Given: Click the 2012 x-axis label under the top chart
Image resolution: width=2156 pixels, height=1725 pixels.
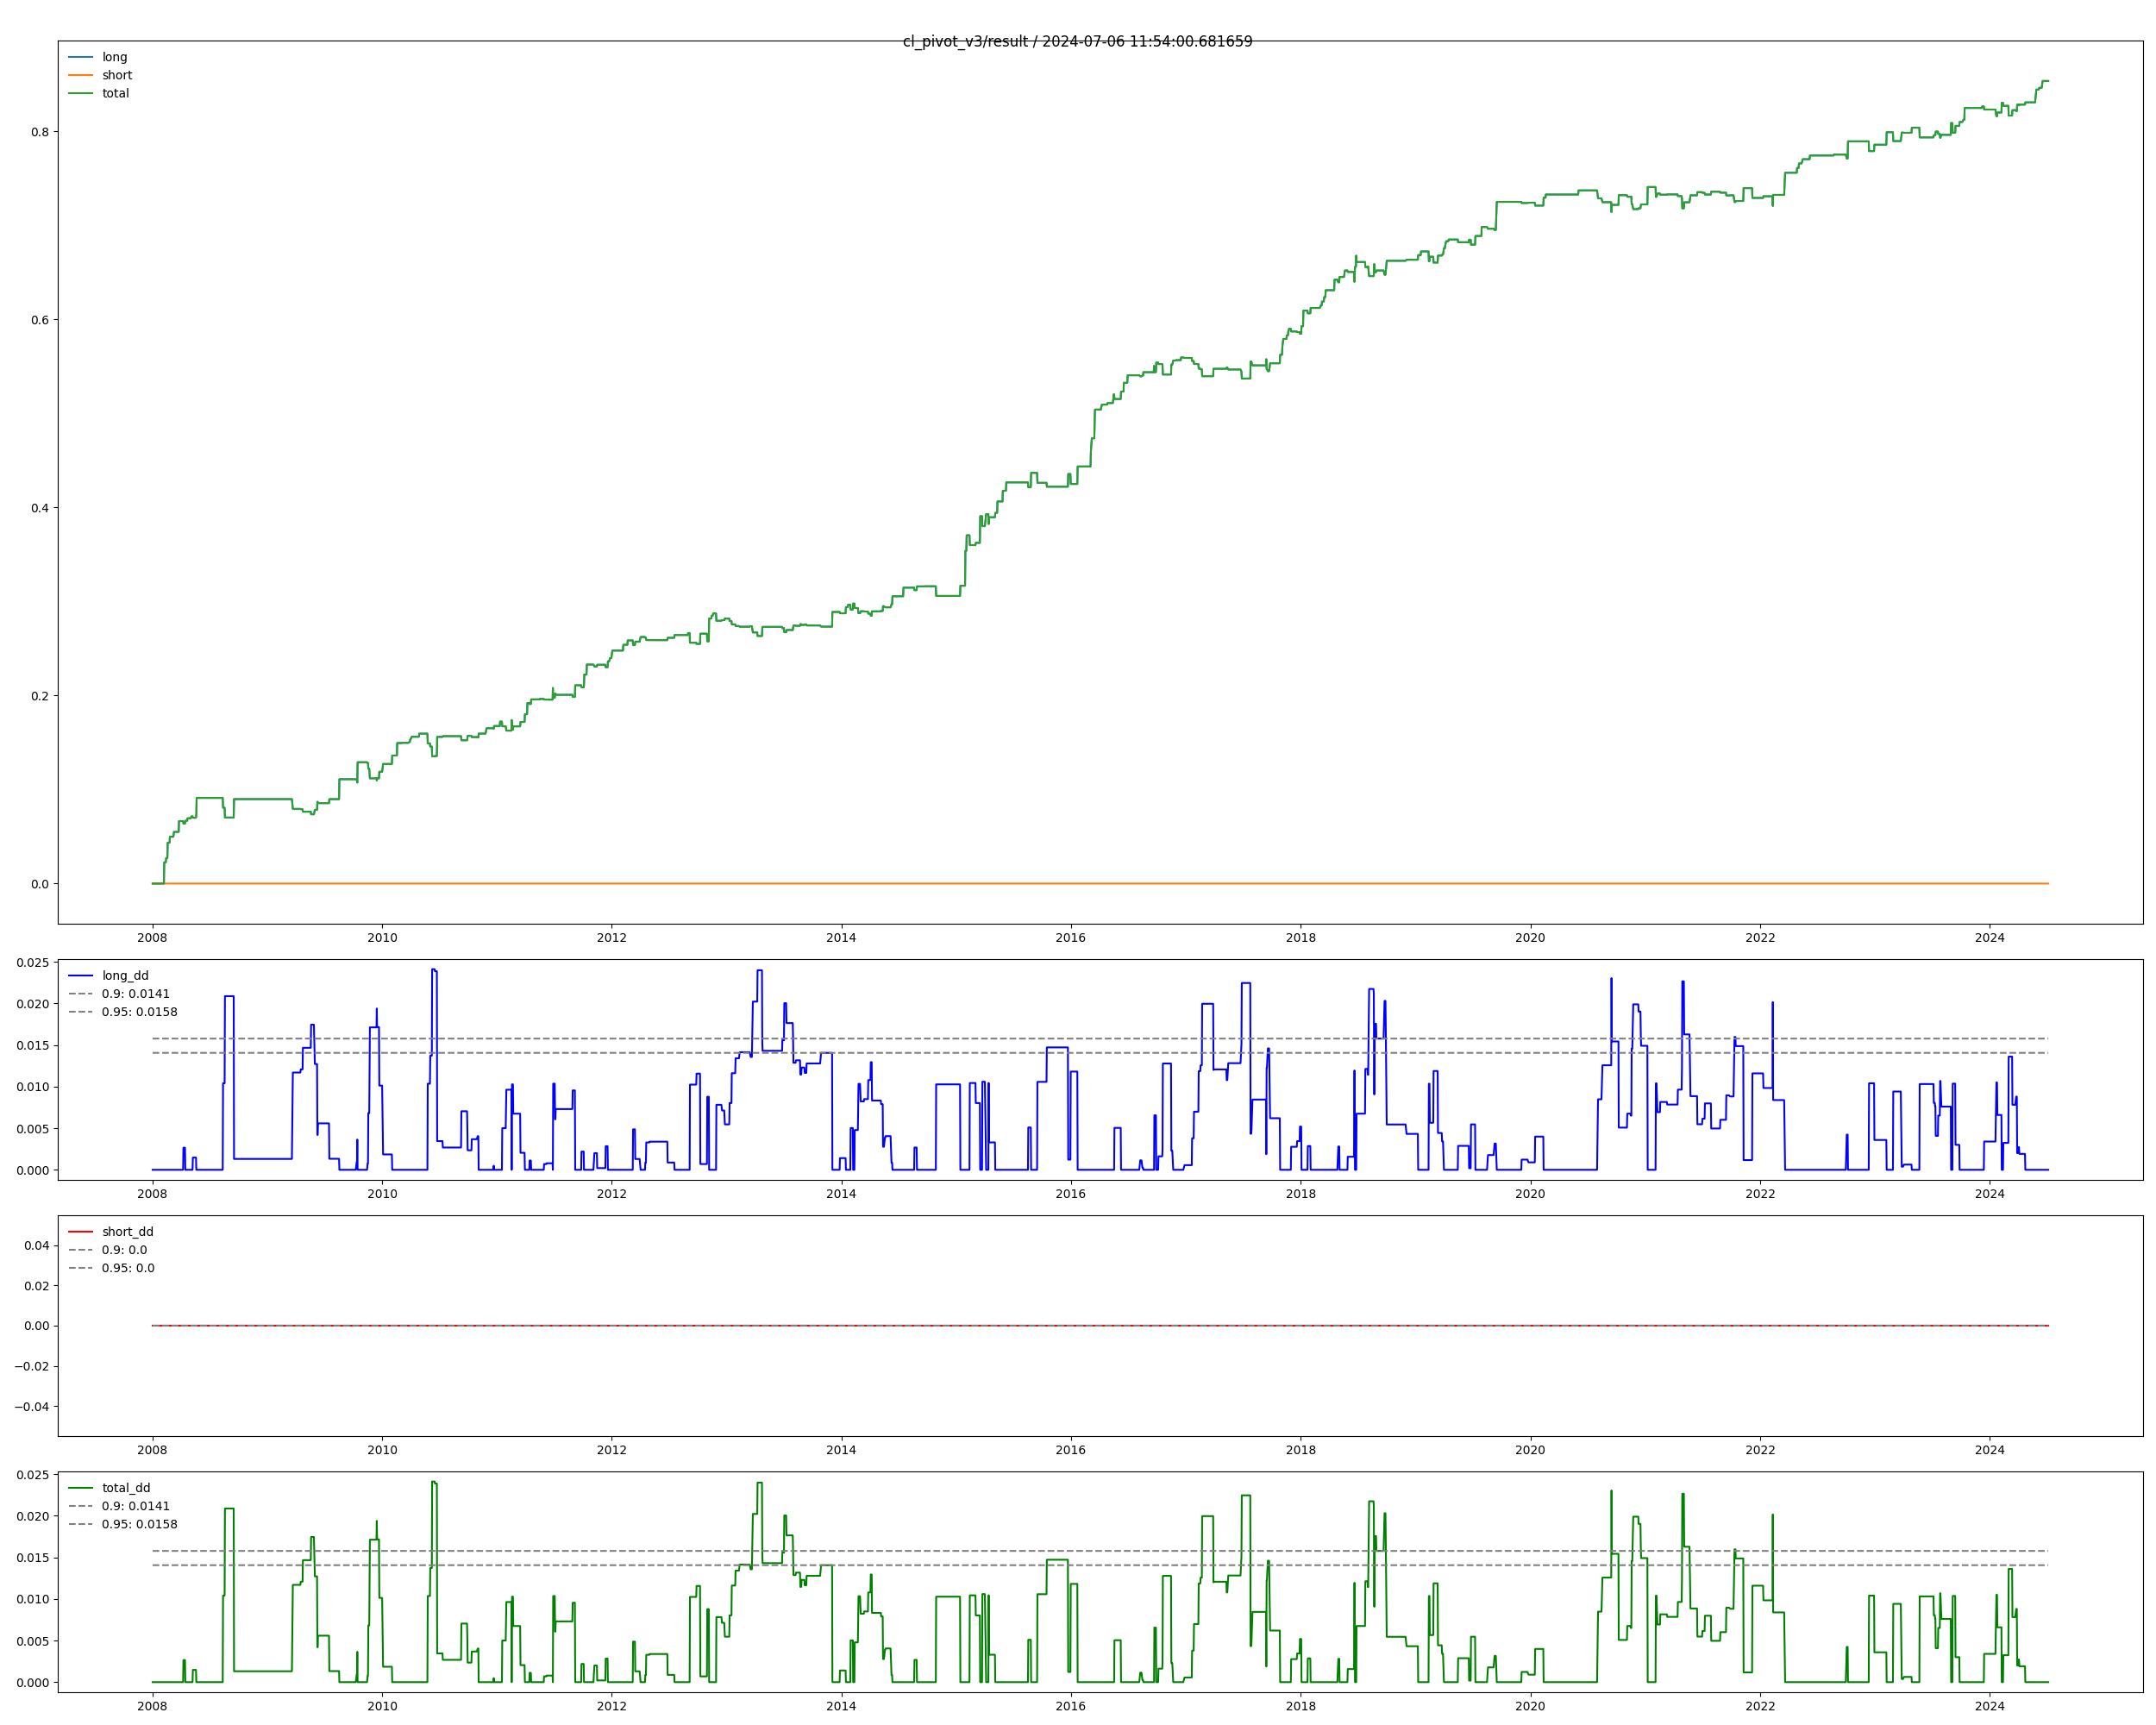Looking at the screenshot, I should (612, 938).
